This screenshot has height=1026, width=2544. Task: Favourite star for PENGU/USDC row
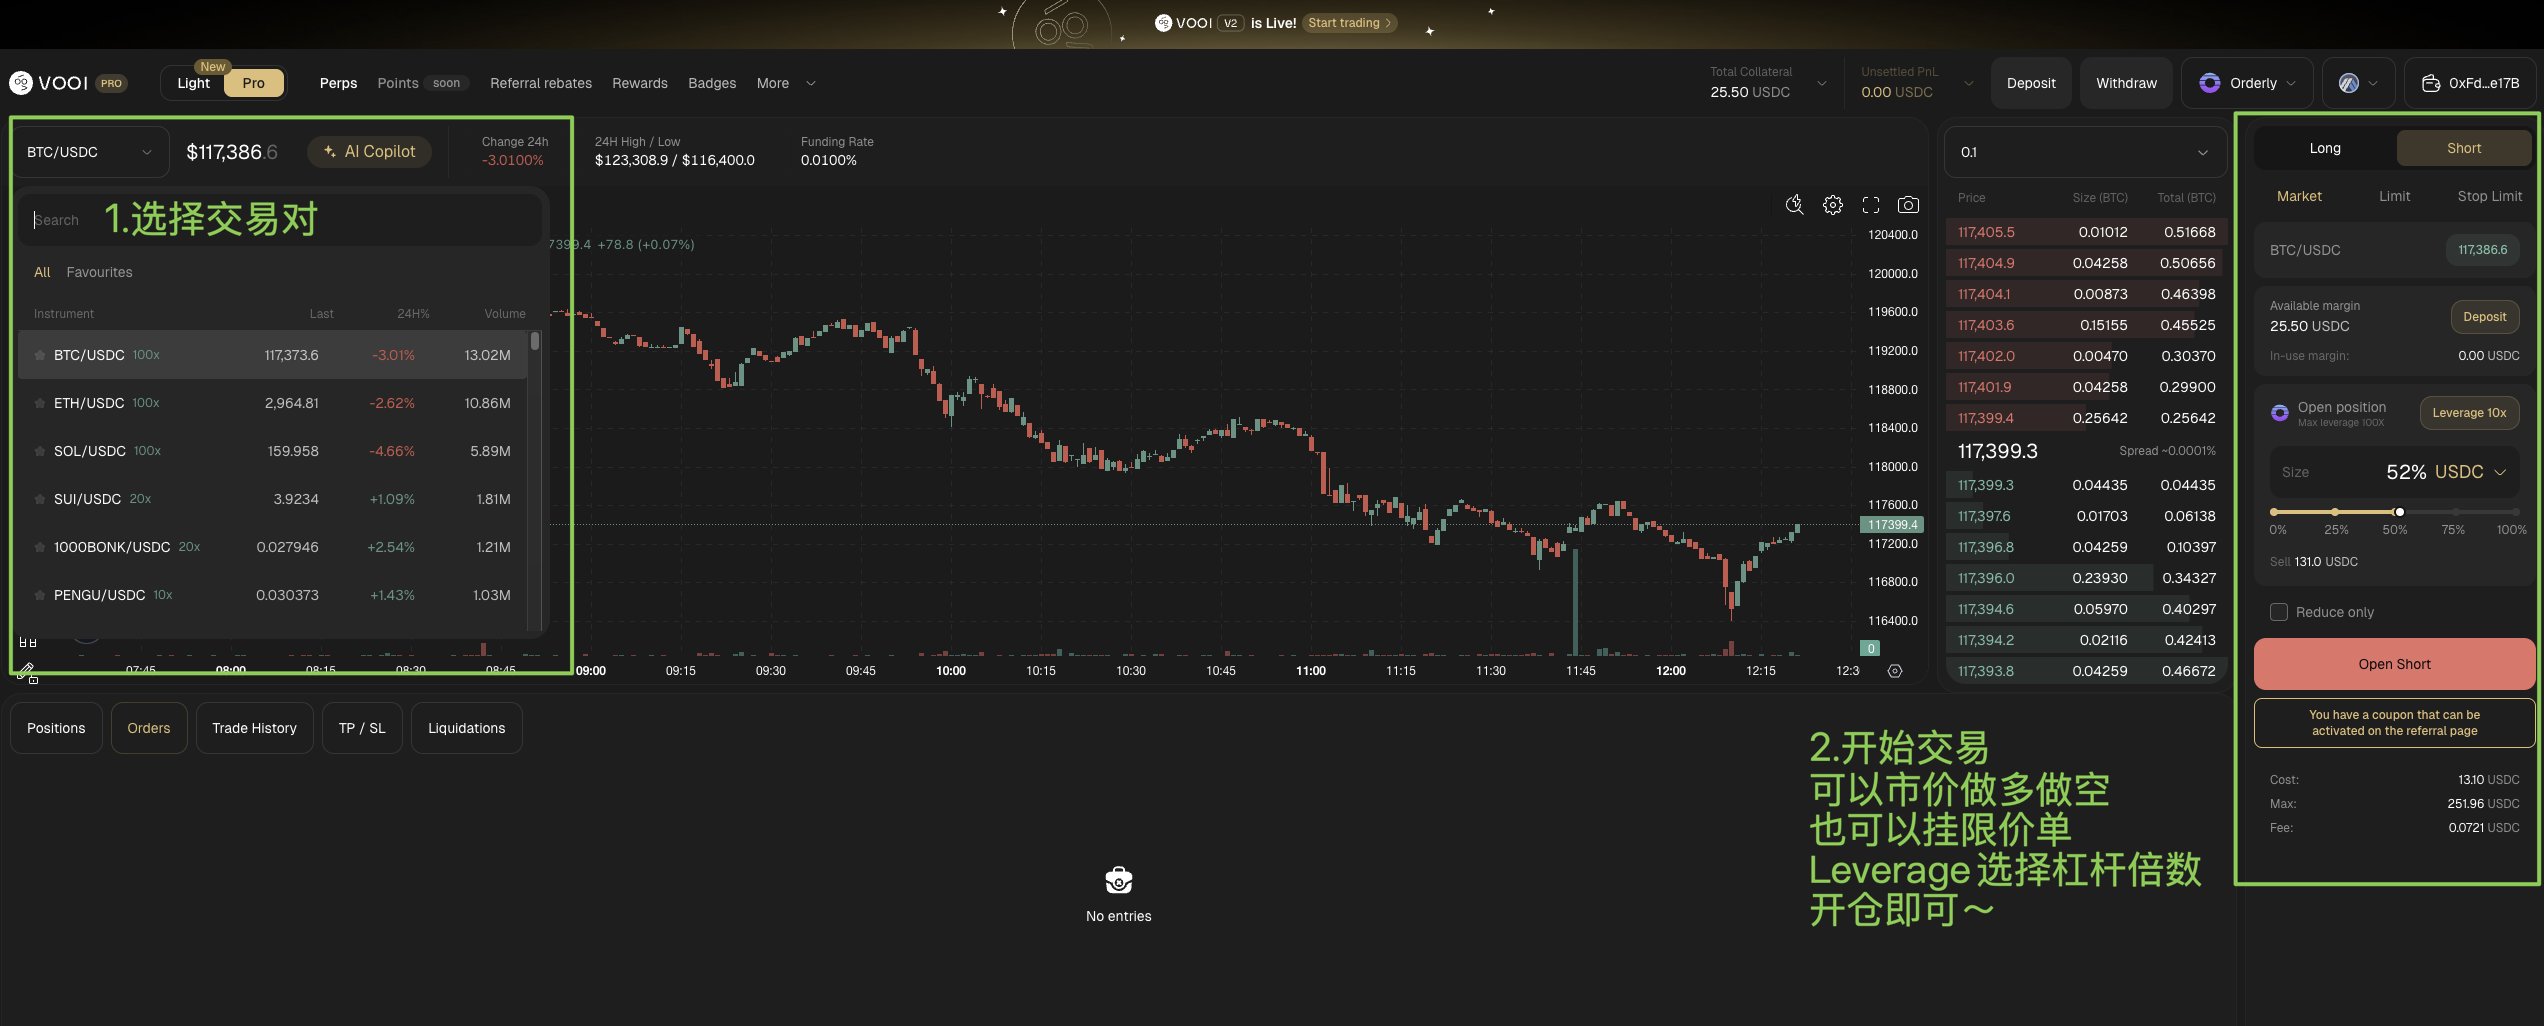[40, 595]
